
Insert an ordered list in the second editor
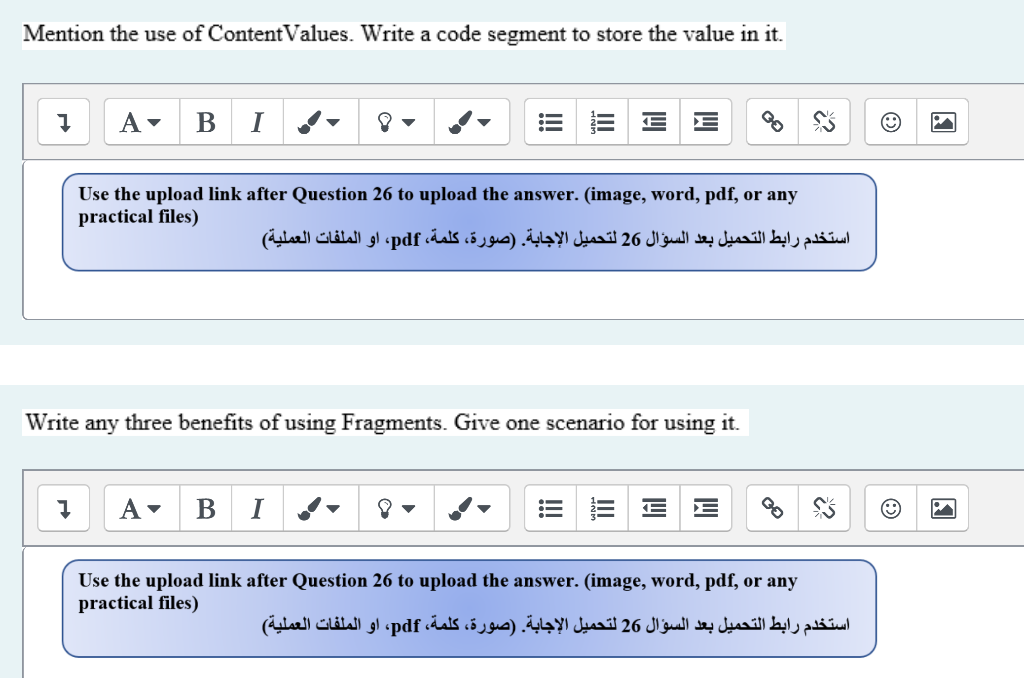[602, 508]
